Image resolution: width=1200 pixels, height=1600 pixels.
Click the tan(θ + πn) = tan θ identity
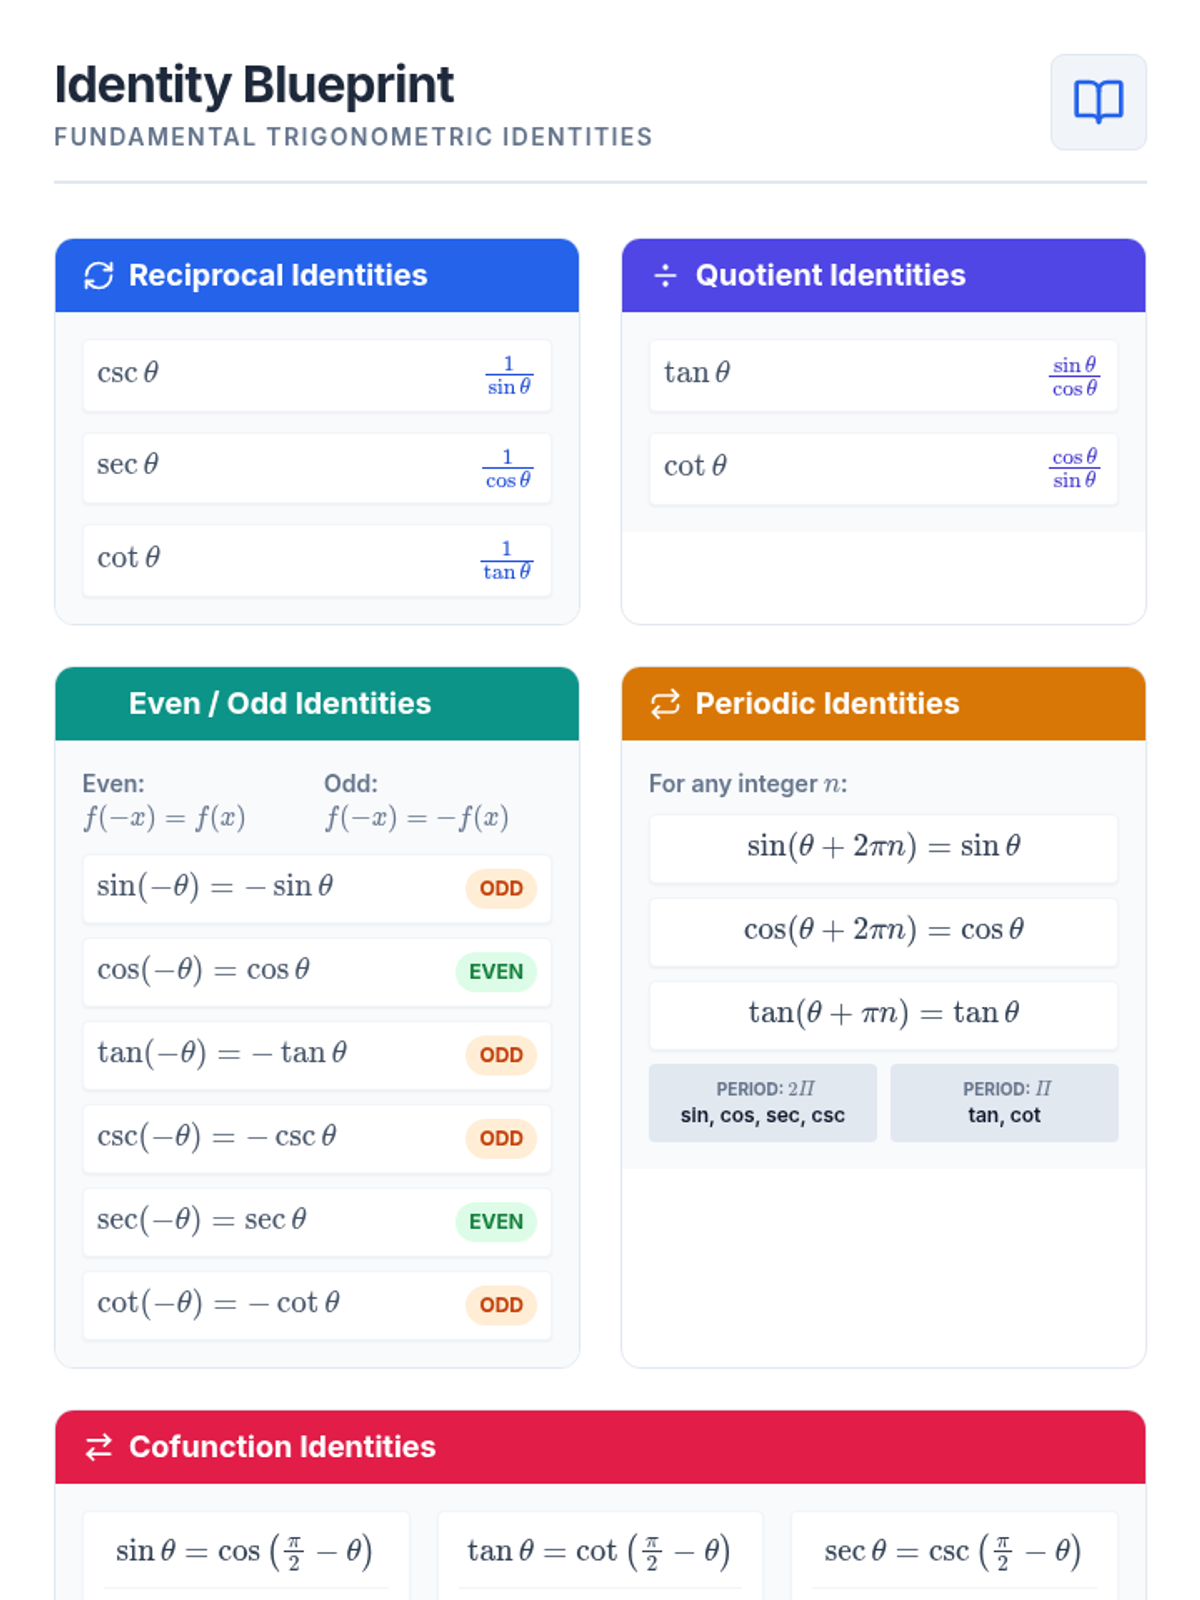pos(882,1014)
